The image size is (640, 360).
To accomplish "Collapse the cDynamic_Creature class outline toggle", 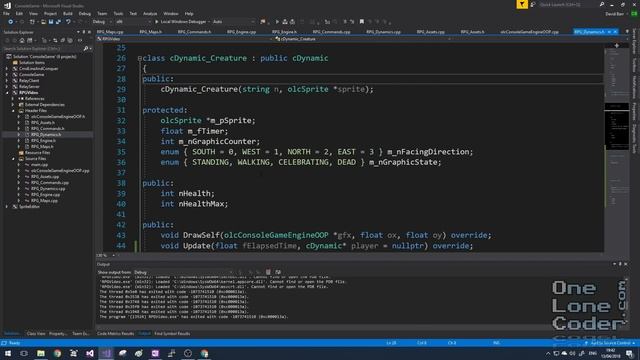I will [140, 58].
